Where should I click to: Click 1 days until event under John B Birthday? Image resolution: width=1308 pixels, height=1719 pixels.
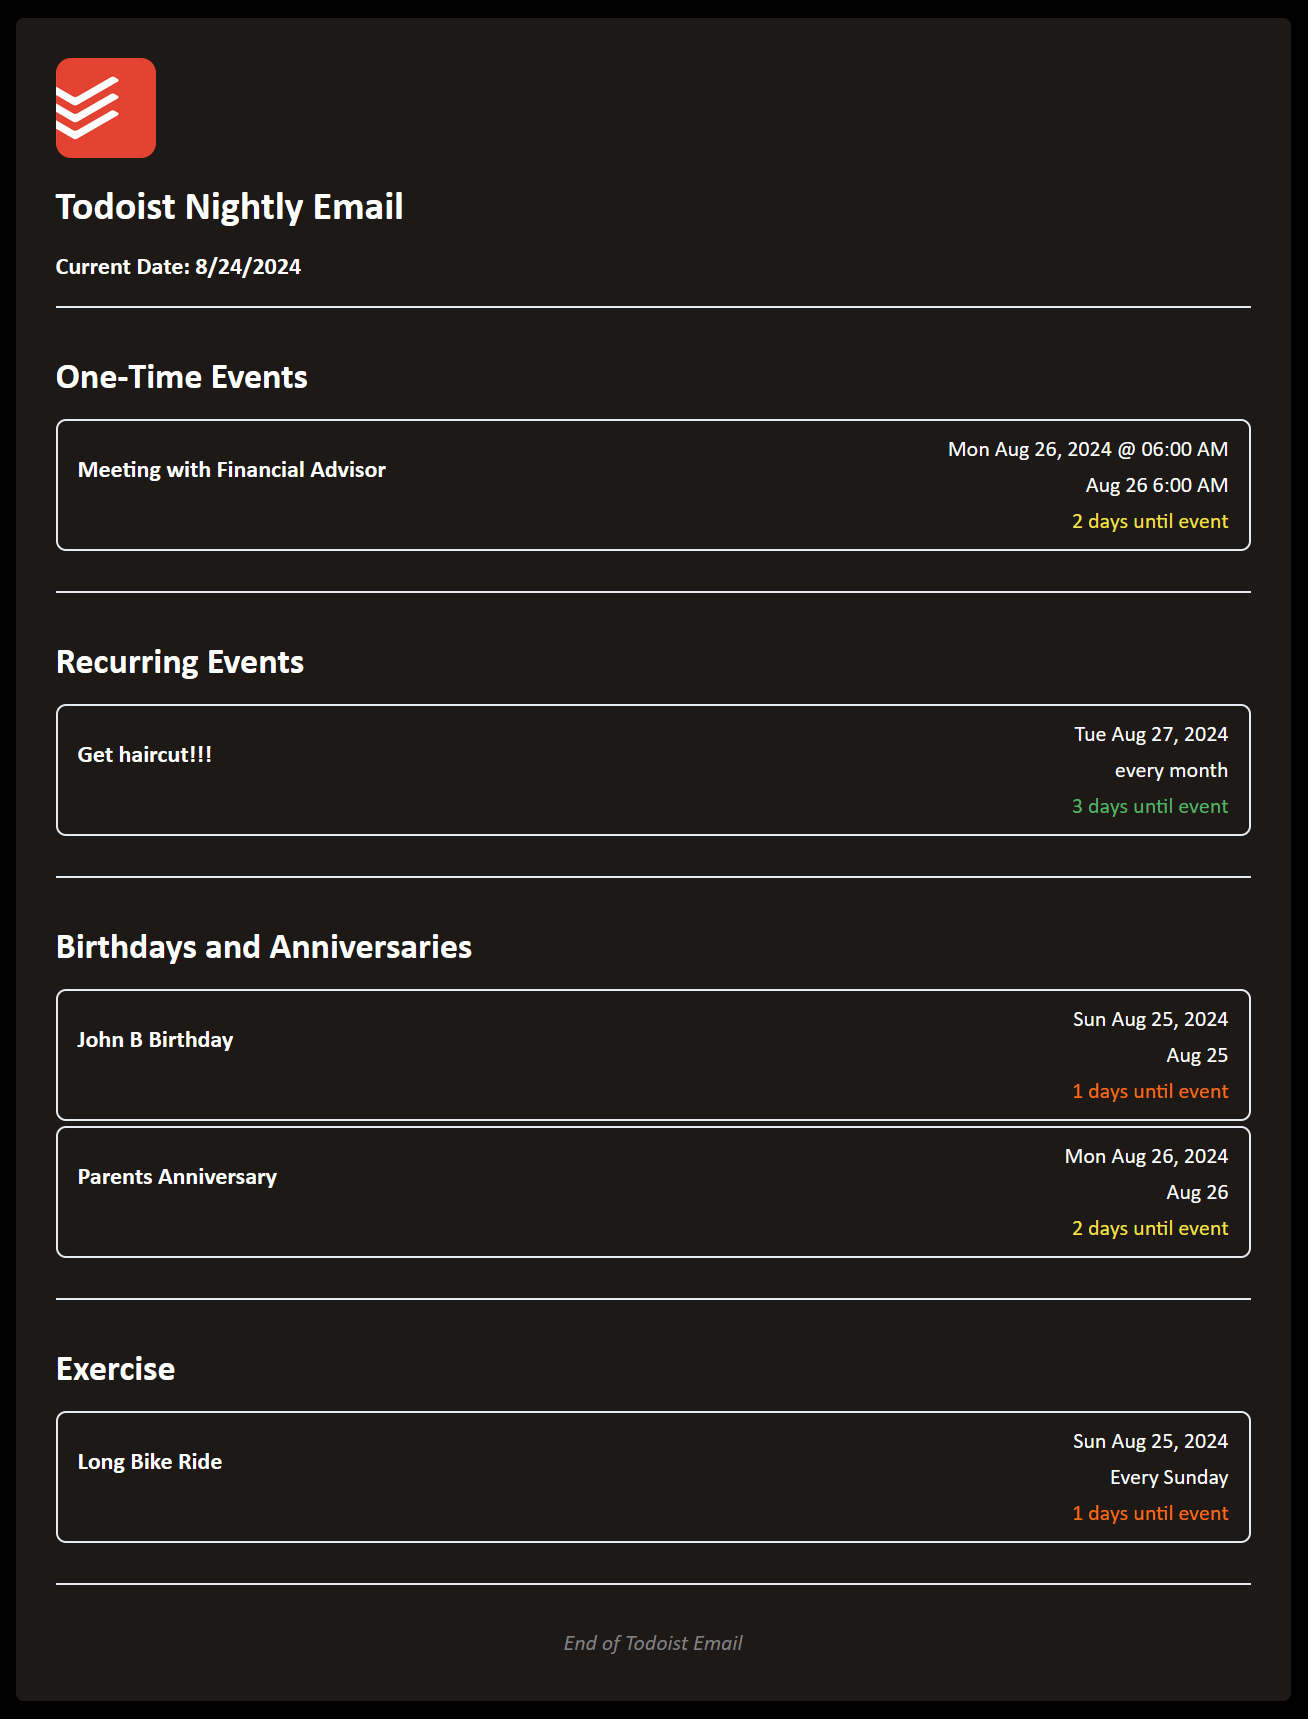click(x=1150, y=1092)
